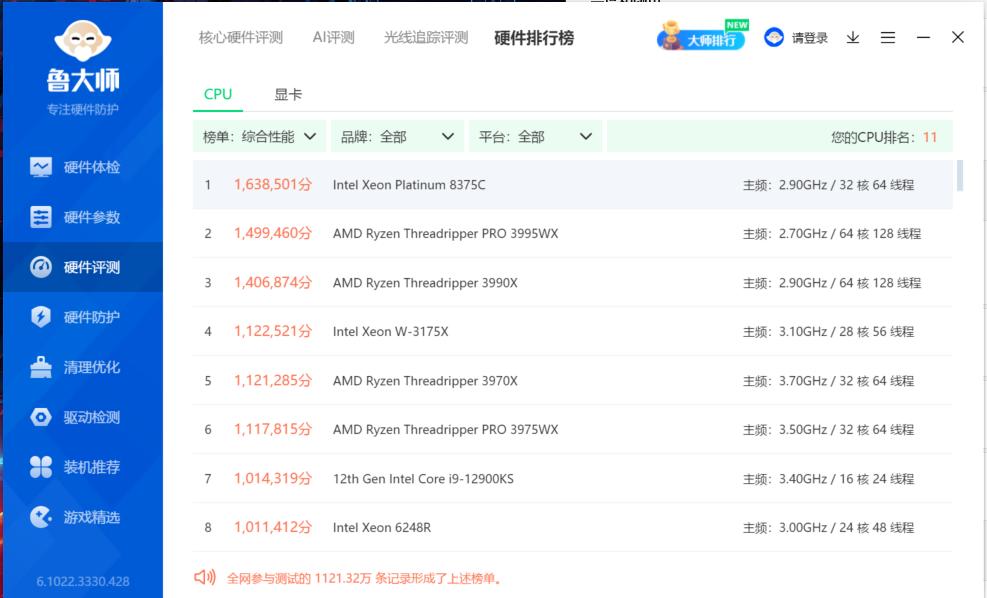Open the 品牌 brand filter dropdown
Viewport: 987px width, 598px height.
click(397, 136)
